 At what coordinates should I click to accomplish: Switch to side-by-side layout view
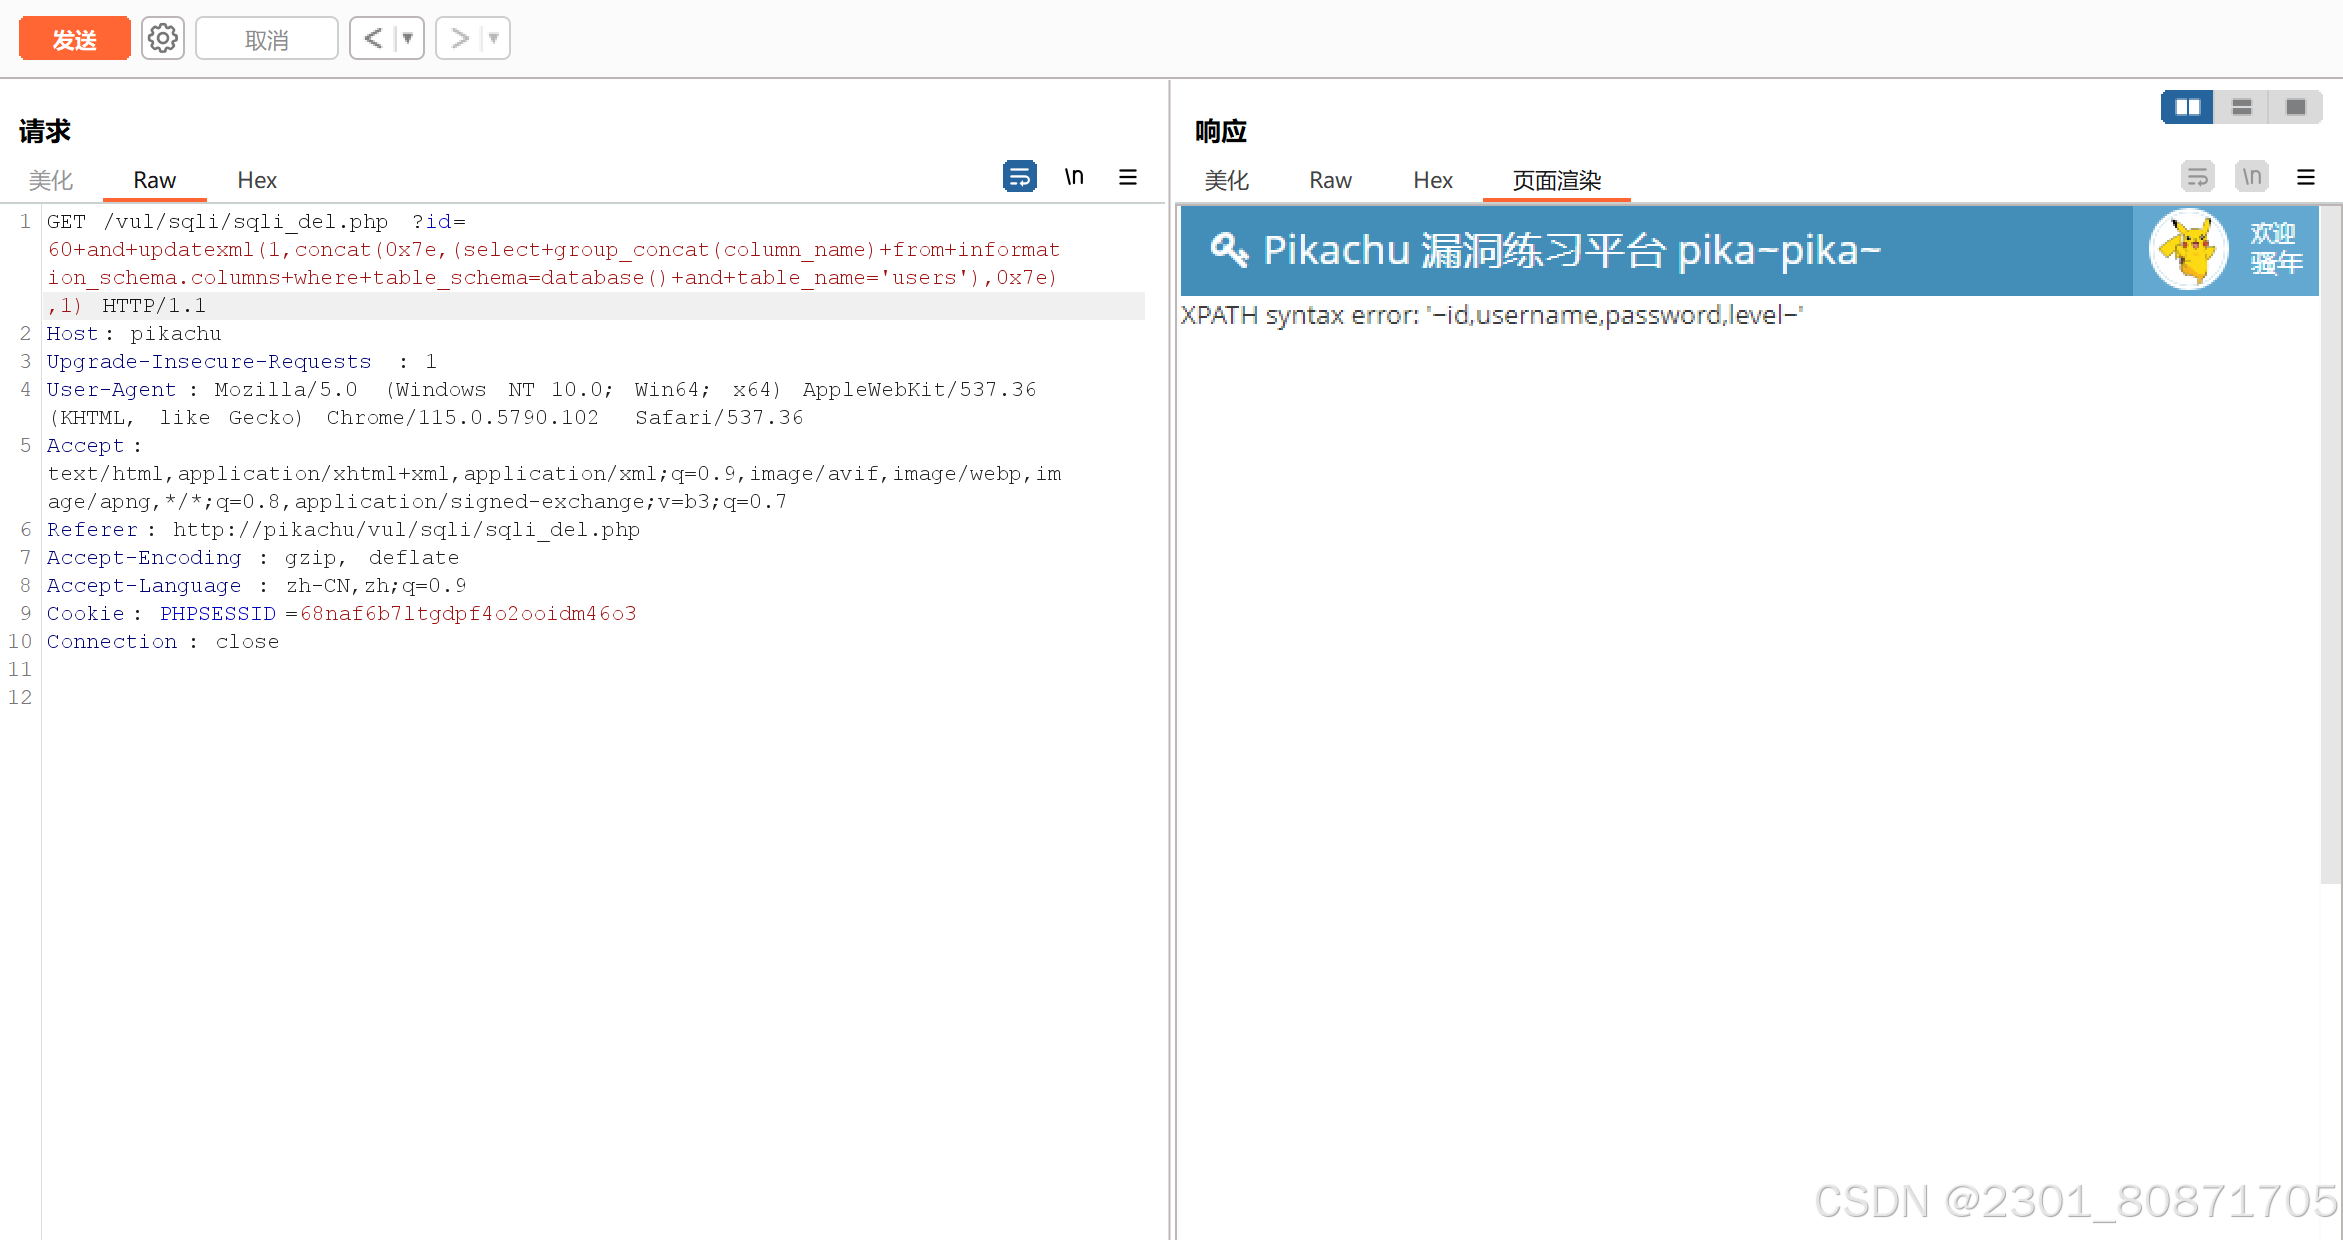[x=2187, y=107]
